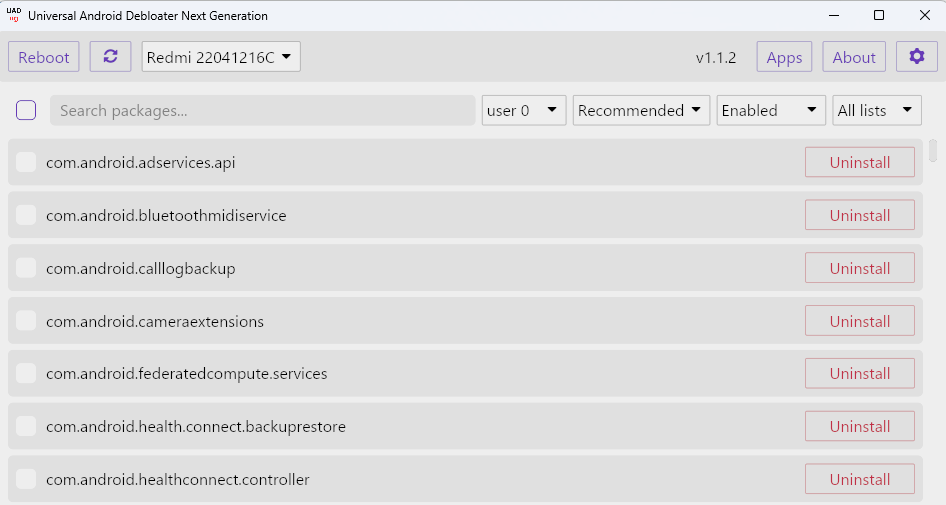Uninstall com.android.bluetoothmidiservice
946x505 pixels.
point(860,215)
